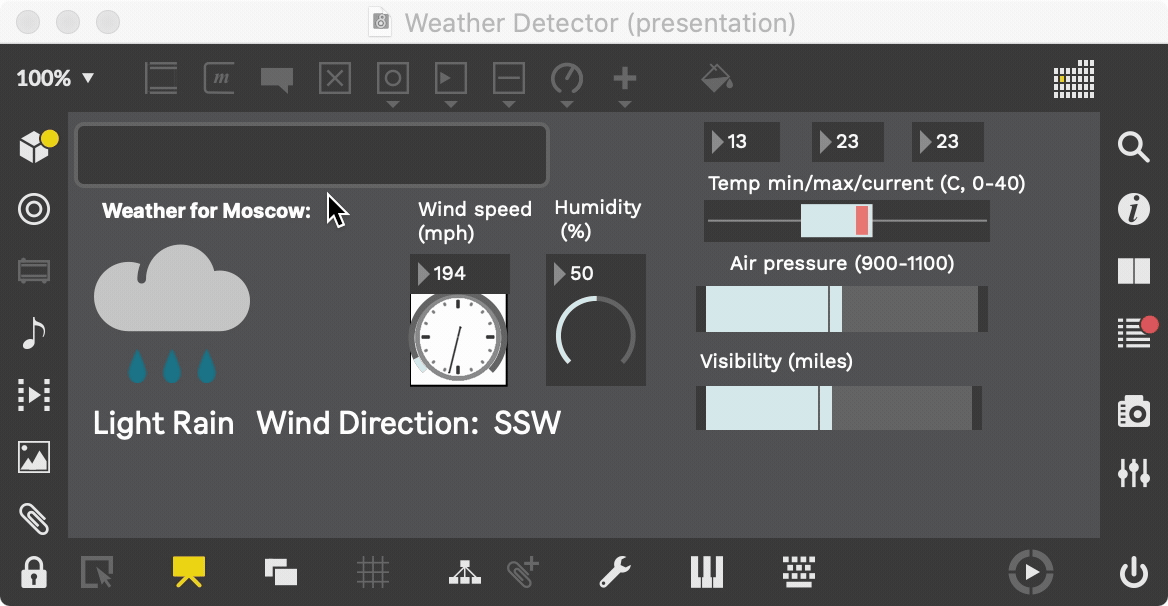
Task: Open the Inspector info icon
Action: (x=1133, y=210)
